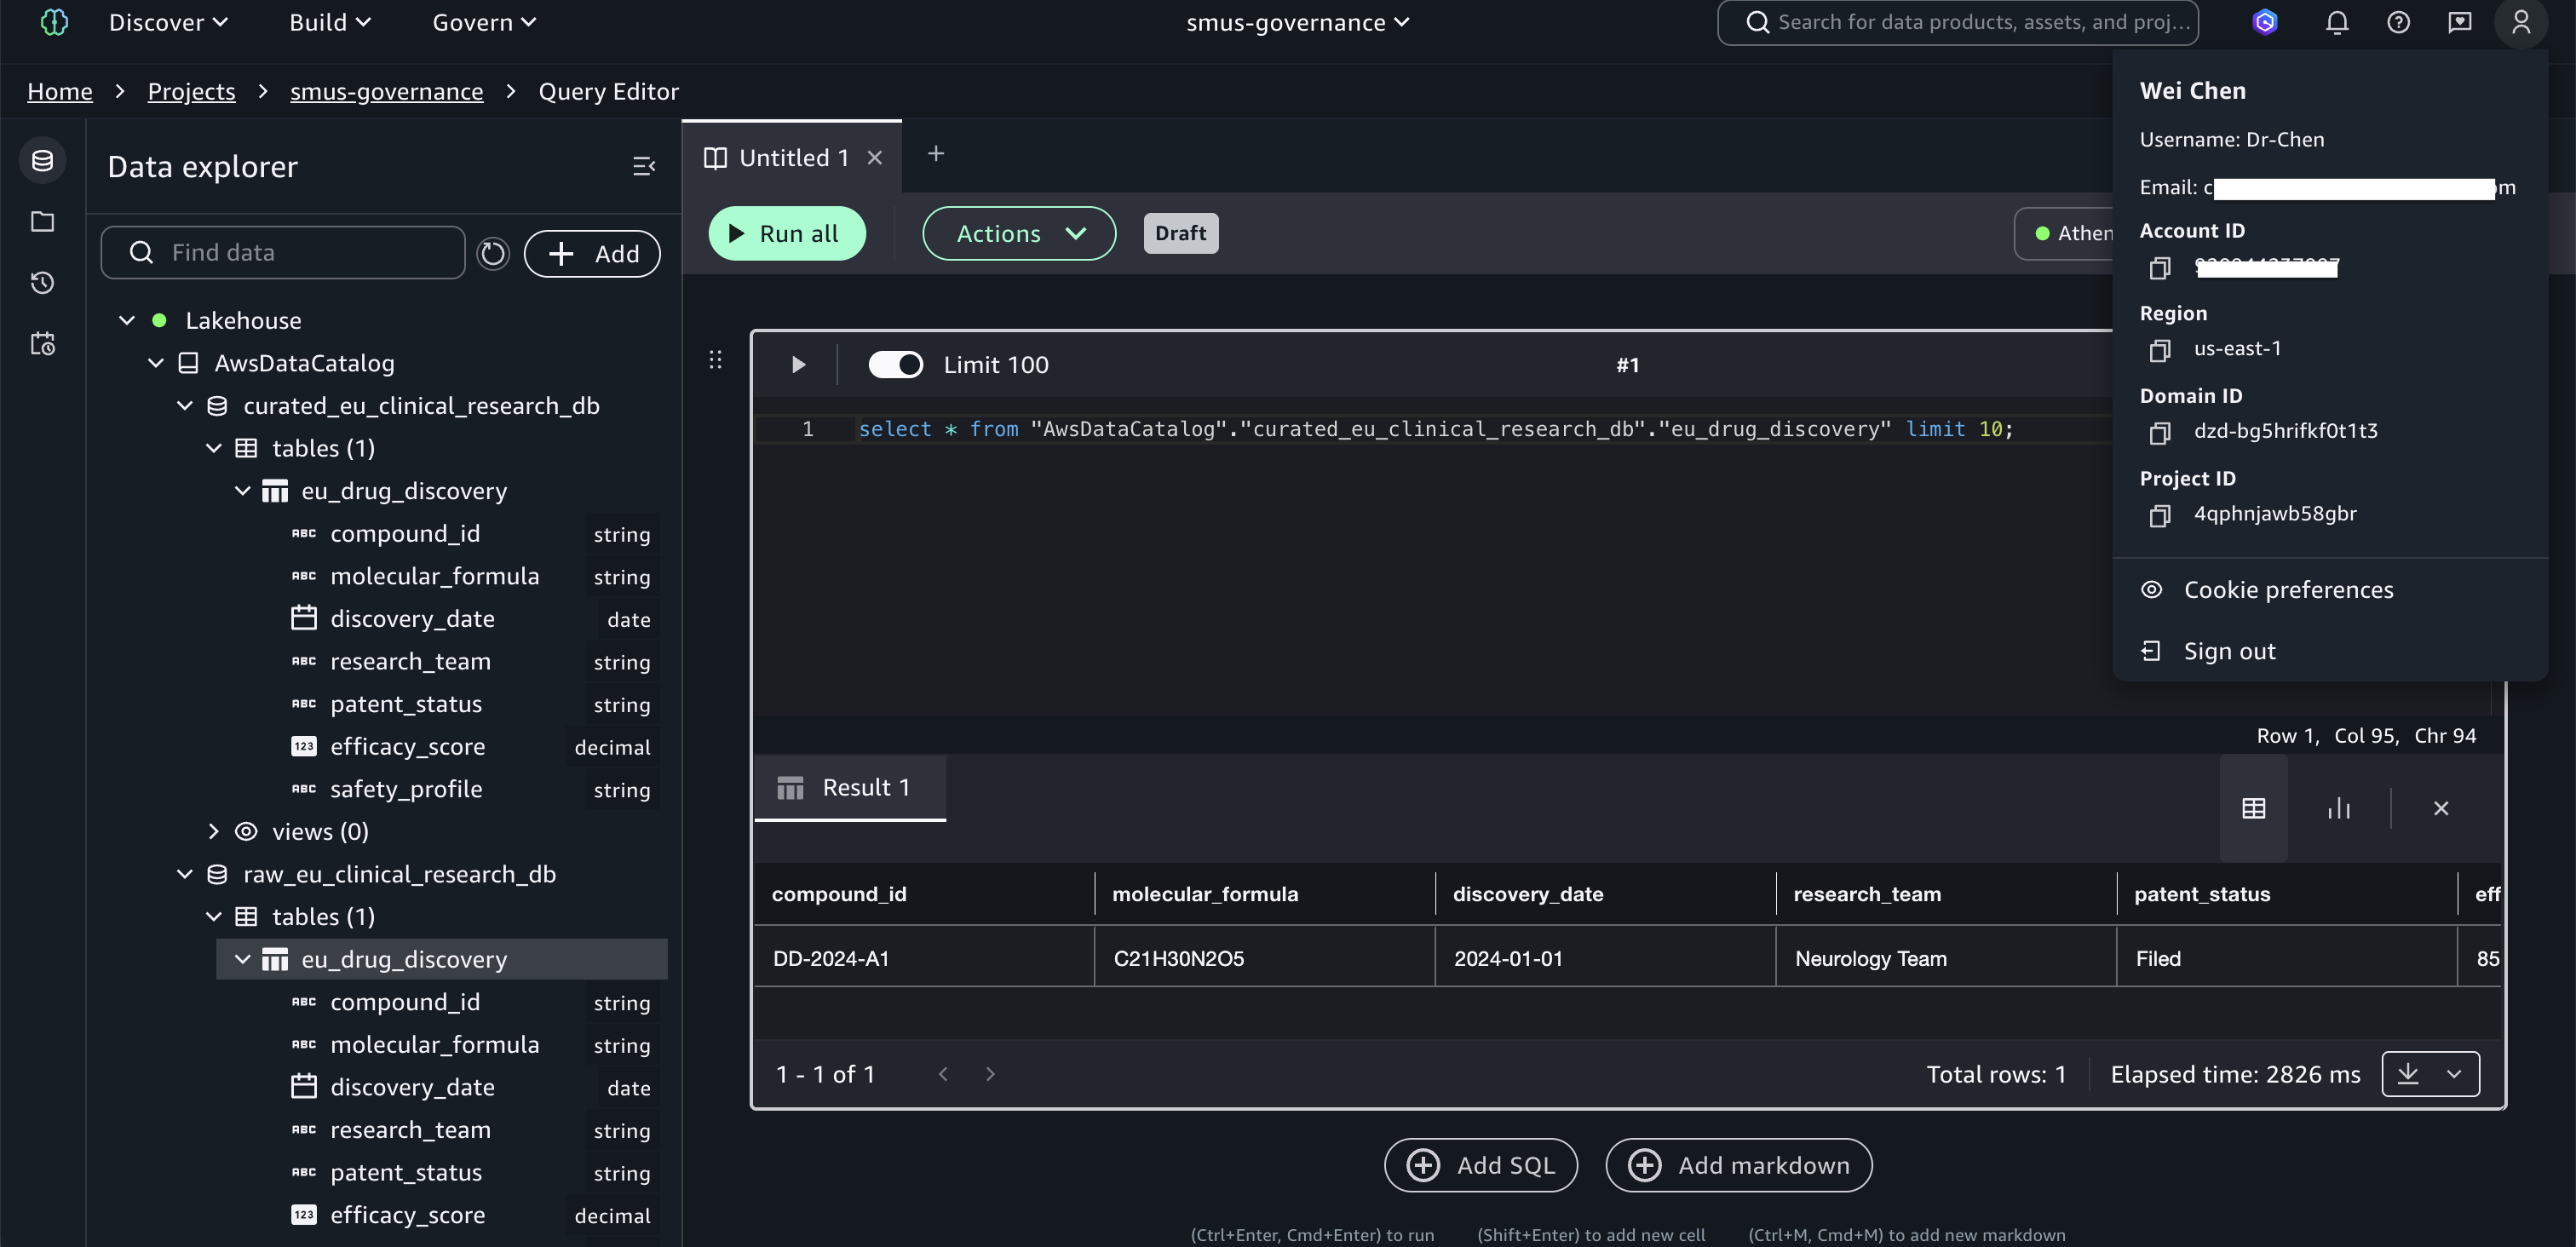Collapse tables (1) under raw database
2576x1247 pixels.
(x=214, y=916)
